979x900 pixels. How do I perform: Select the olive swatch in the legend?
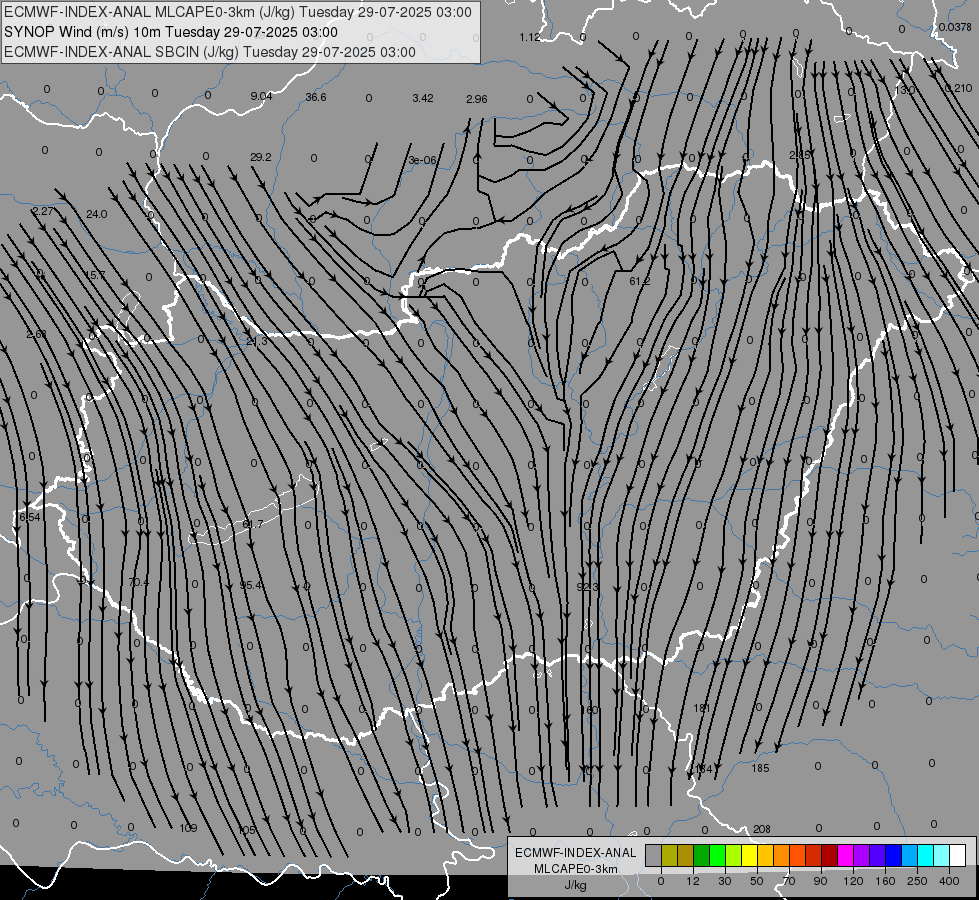pyautogui.click(x=669, y=855)
